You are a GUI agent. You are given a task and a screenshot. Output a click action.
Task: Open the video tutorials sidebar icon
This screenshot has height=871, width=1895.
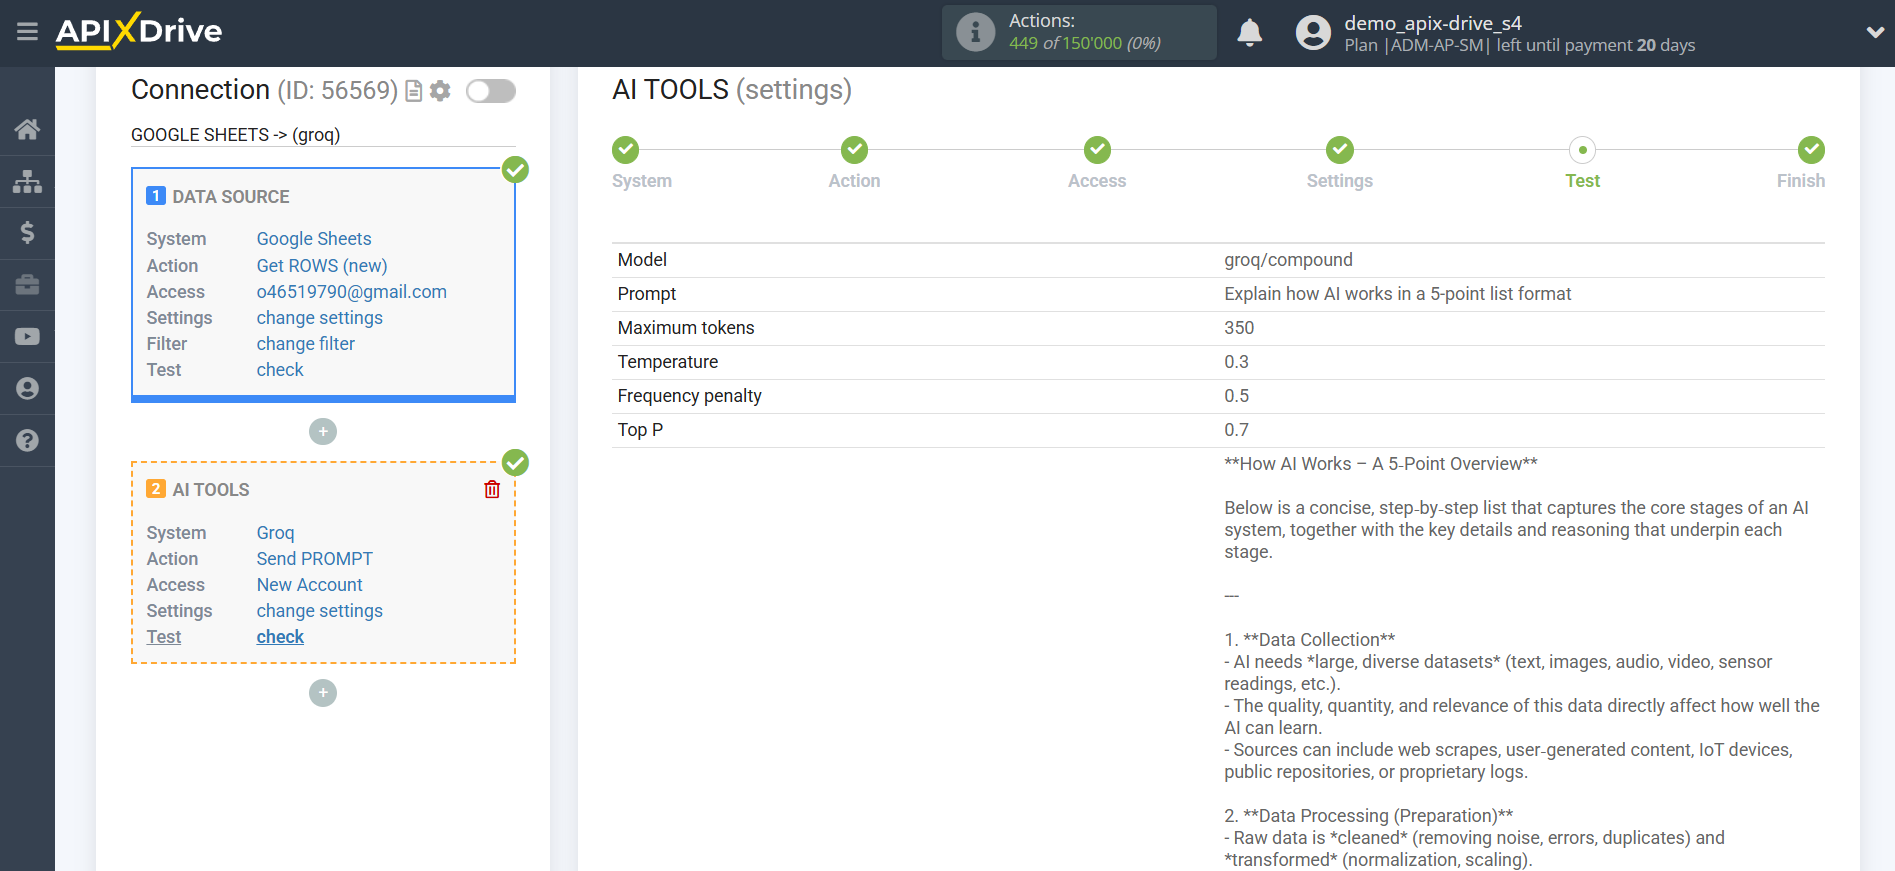27,337
